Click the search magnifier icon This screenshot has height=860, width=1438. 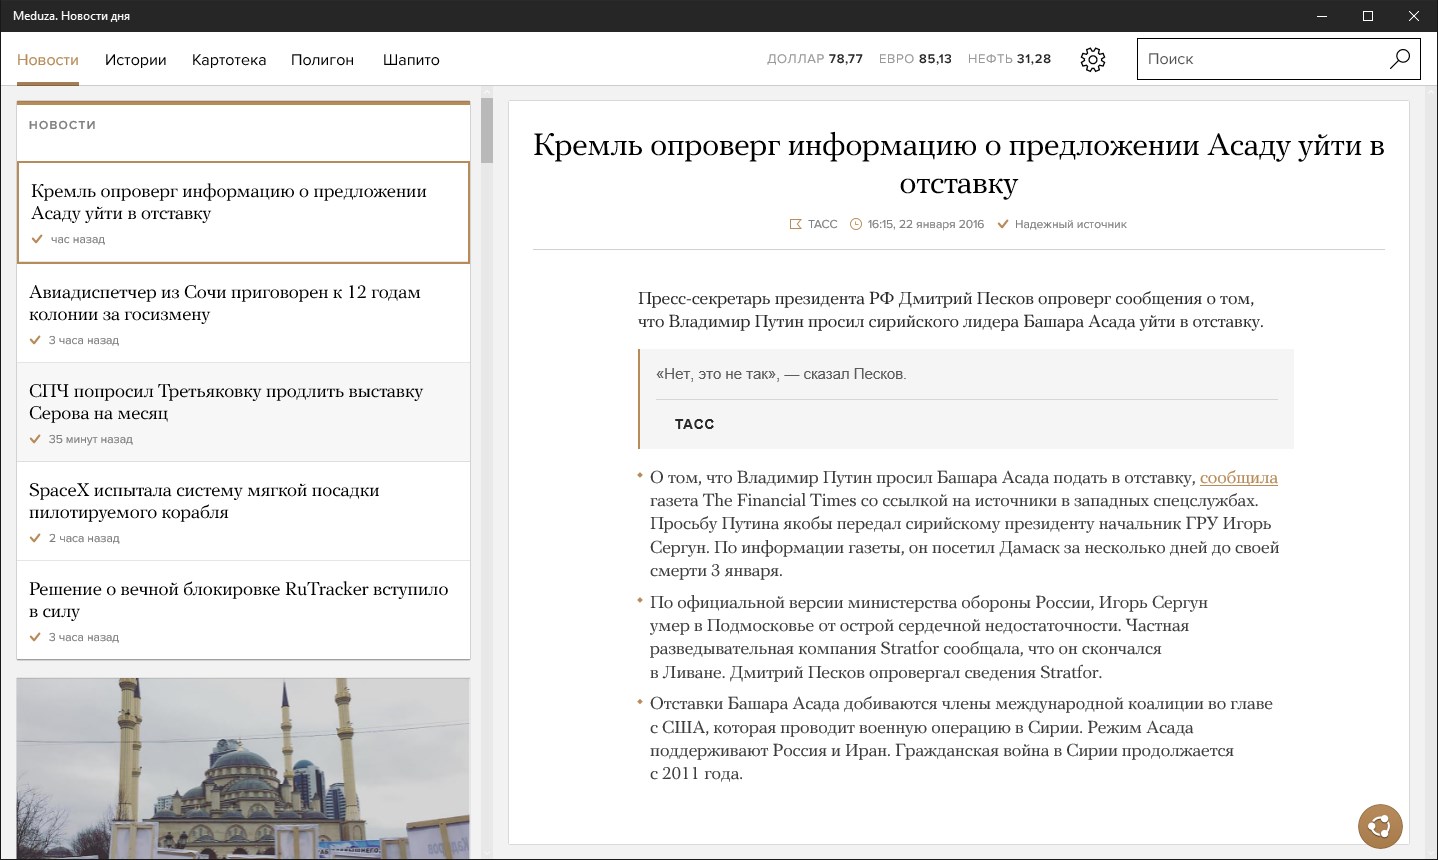tap(1400, 59)
